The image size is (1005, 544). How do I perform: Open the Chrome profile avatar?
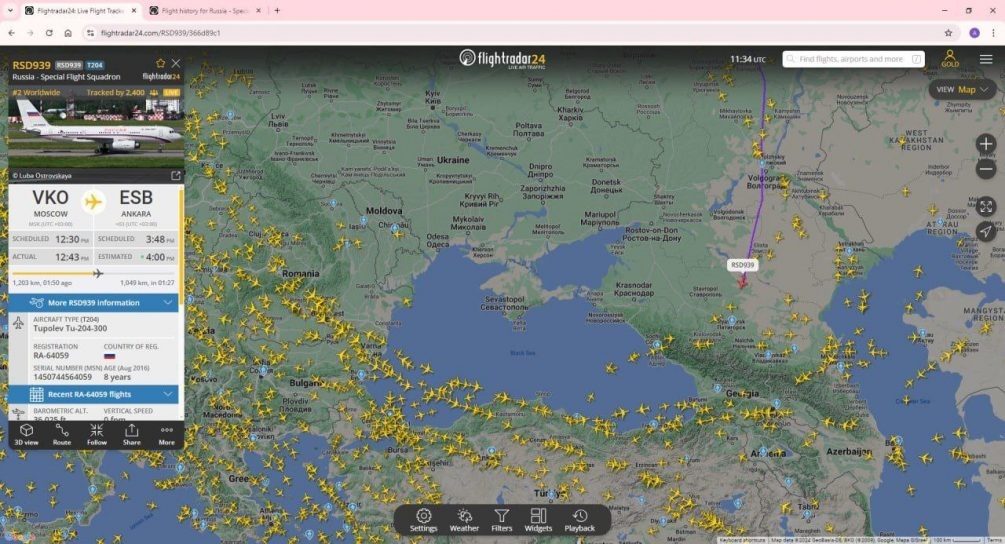pos(974,33)
